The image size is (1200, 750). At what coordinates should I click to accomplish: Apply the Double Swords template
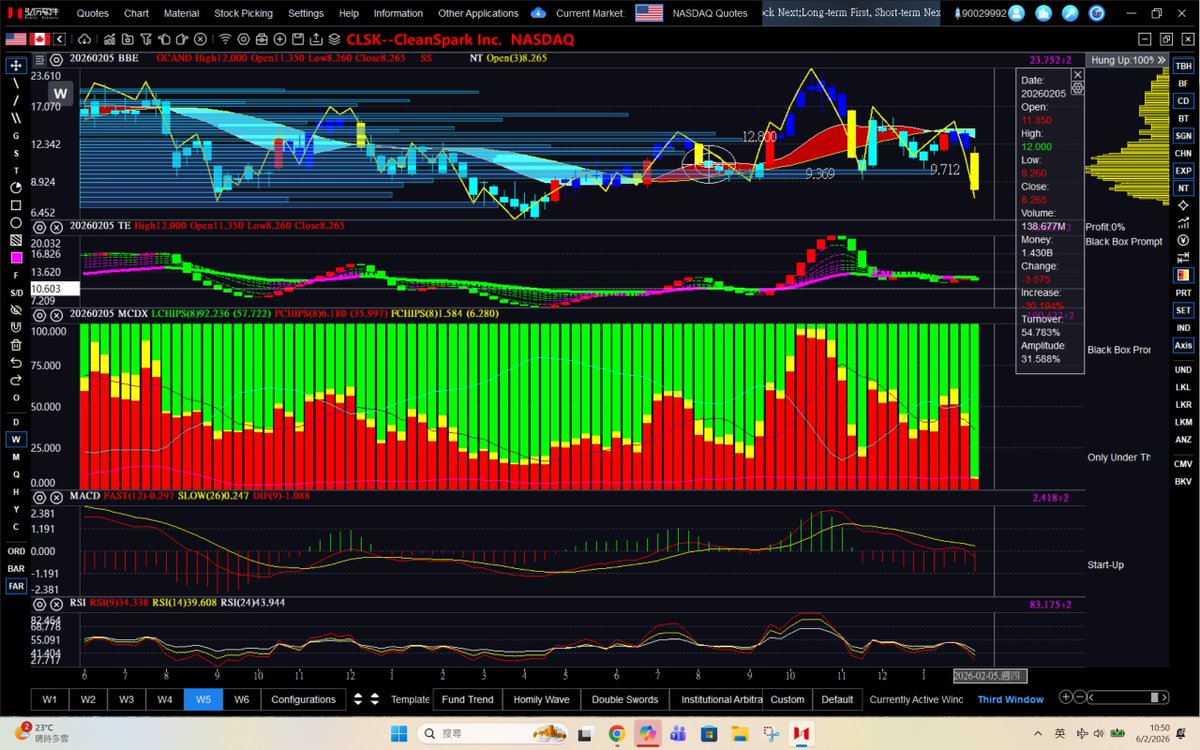click(x=625, y=699)
